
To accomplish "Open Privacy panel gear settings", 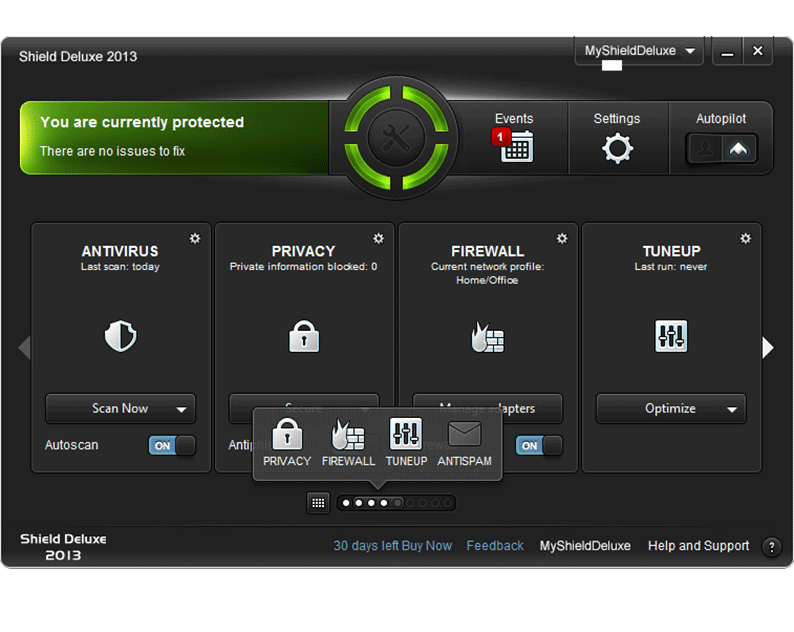I will (x=378, y=239).
